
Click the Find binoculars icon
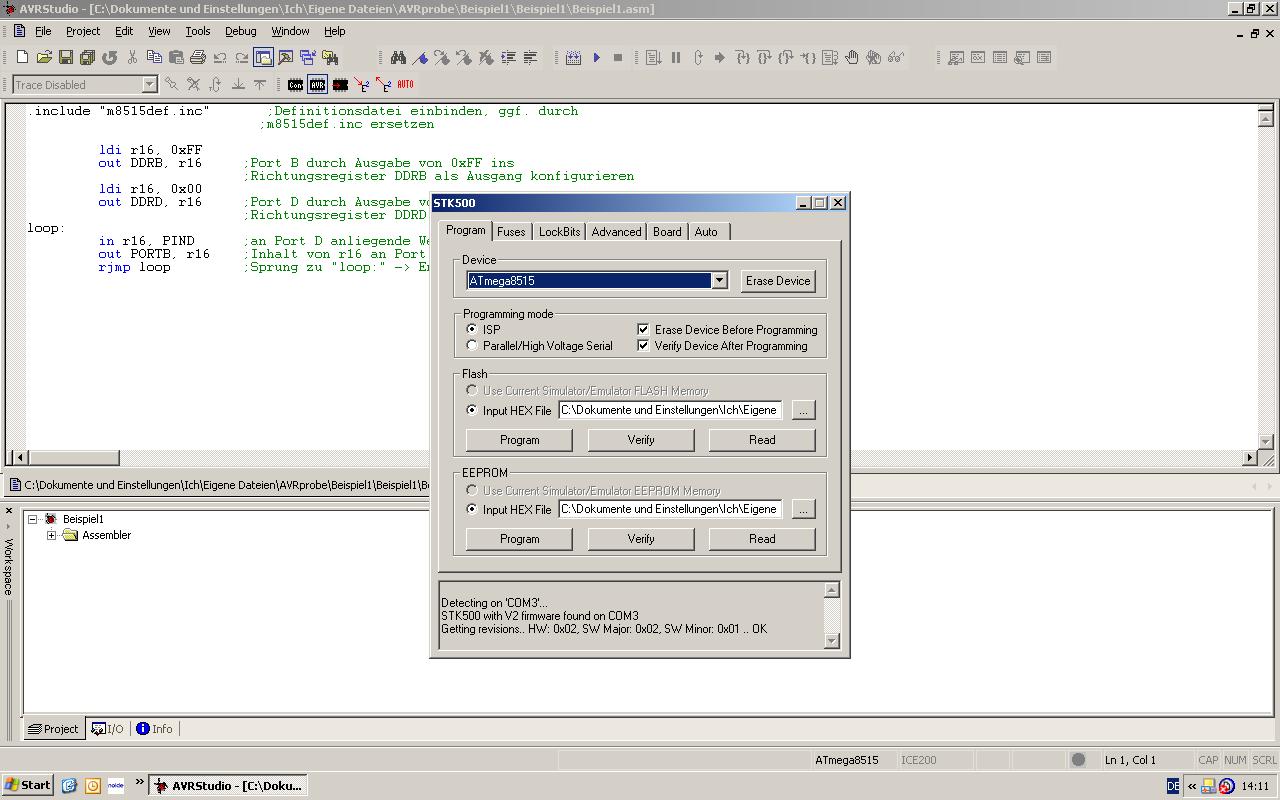tap(398, 57)
